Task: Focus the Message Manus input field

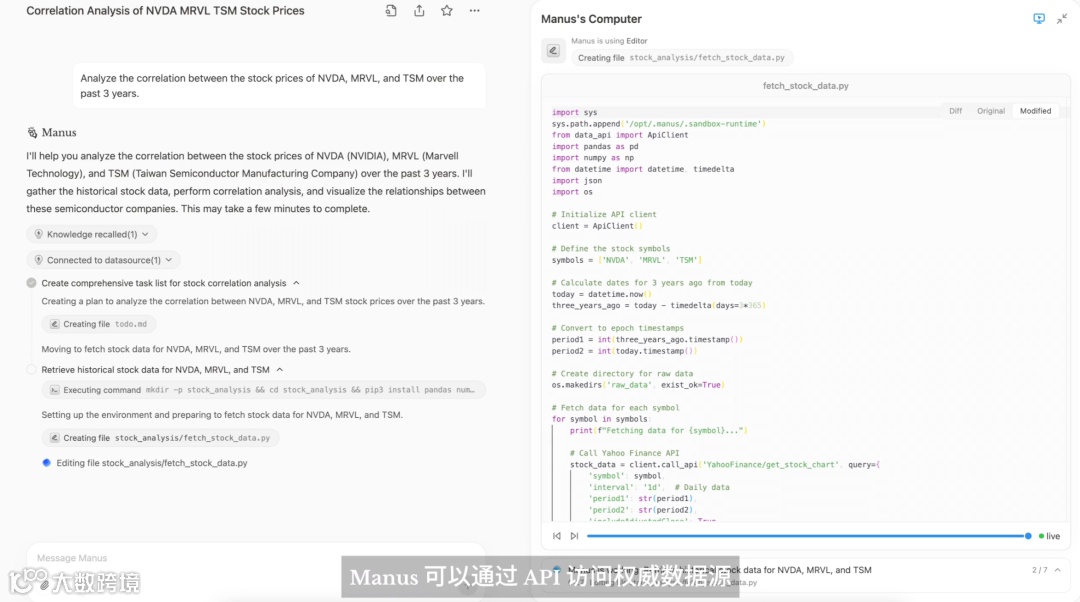Action: coord(255,558)
